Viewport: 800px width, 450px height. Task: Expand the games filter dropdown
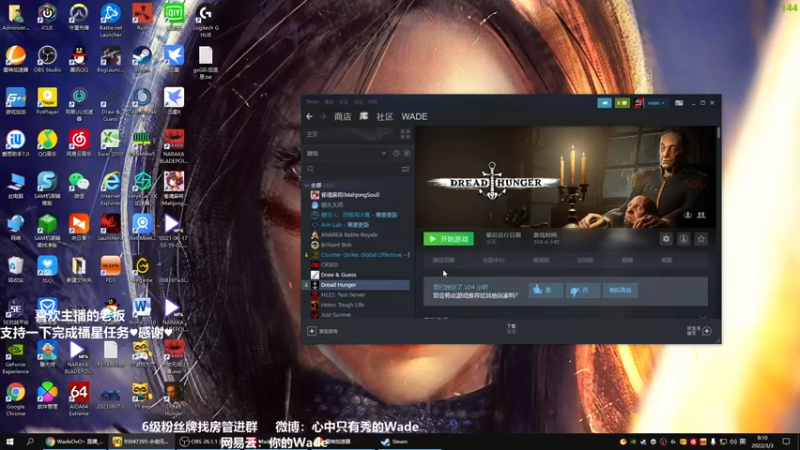click(x=383, y=153)
